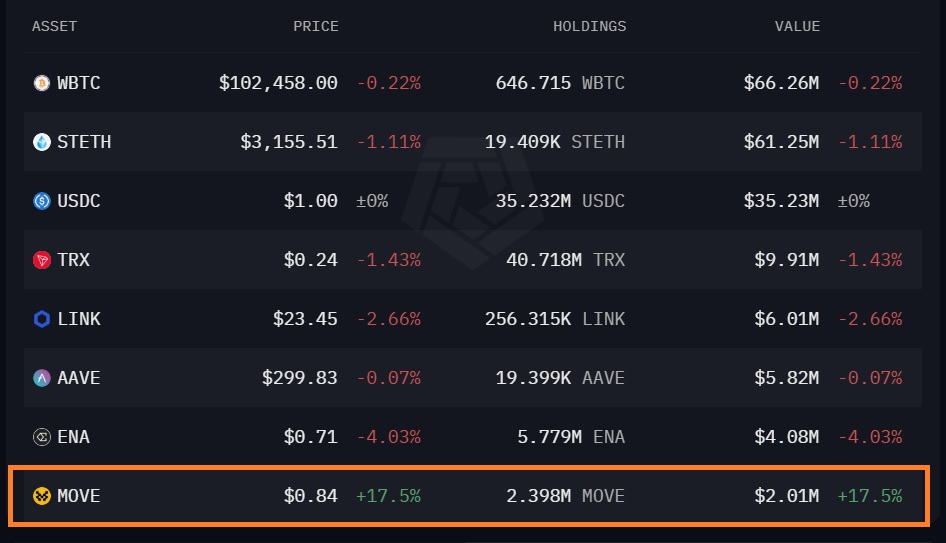Sort by the HOLDINGS column header

[x=589, y=26]
